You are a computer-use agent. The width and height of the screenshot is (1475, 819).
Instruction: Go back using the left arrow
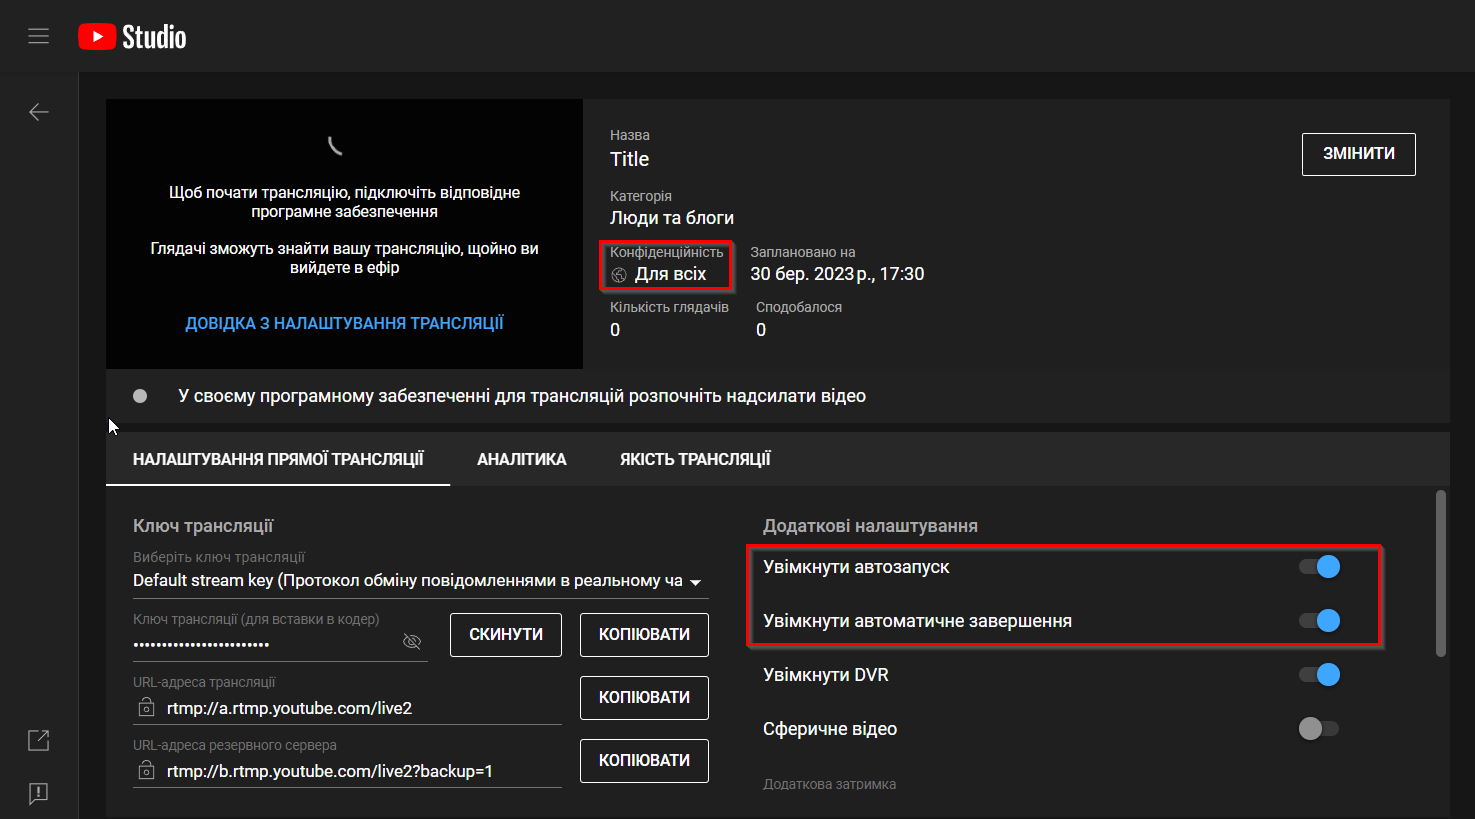(38, 111)
